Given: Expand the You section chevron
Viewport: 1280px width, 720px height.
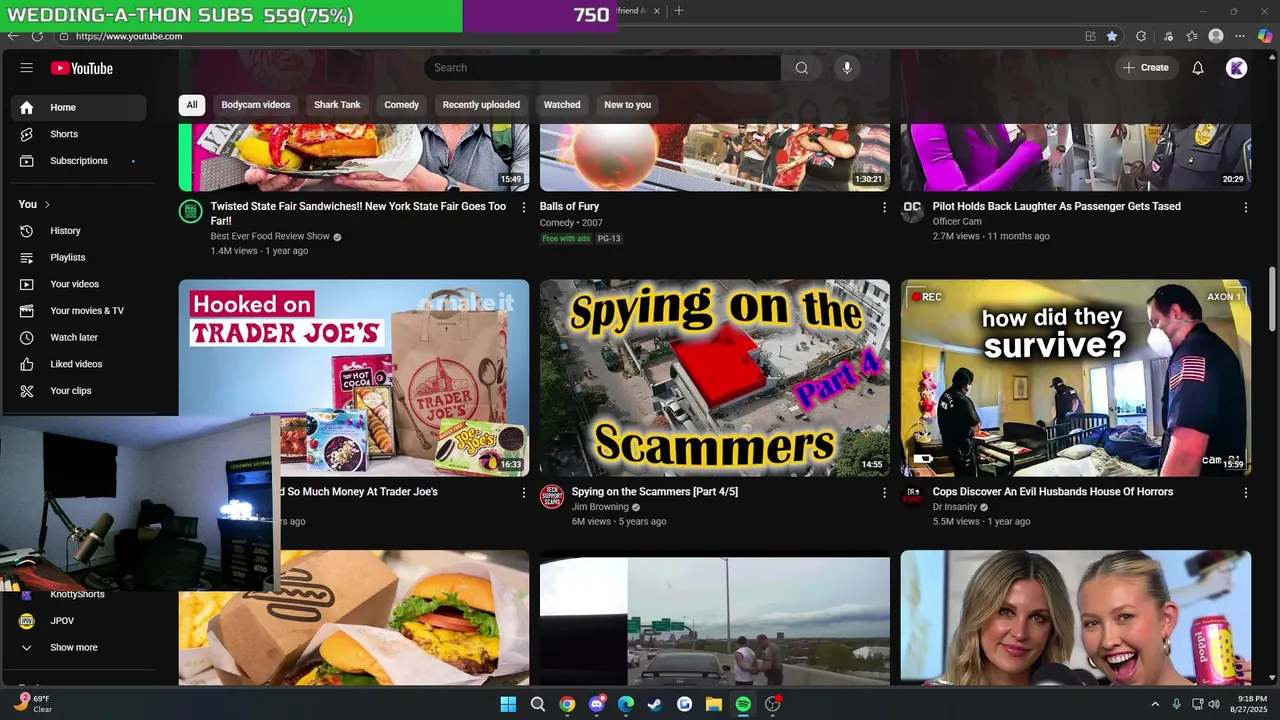Looking at the screenshot, I should coord(47,204).
